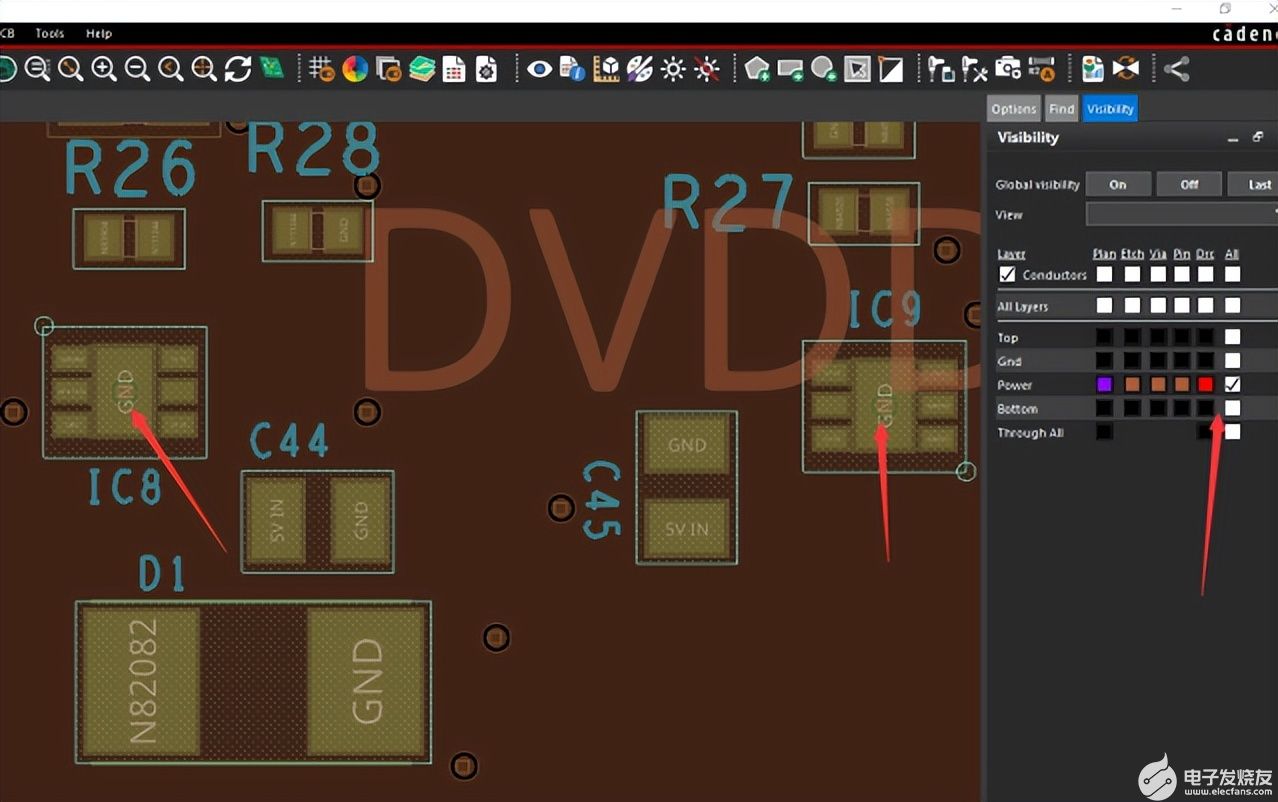Image resolution: width=1278 pixels, height=802 pixels.
Task: Click the zoom points magnifier icon
Action: (x=71, y=68)
